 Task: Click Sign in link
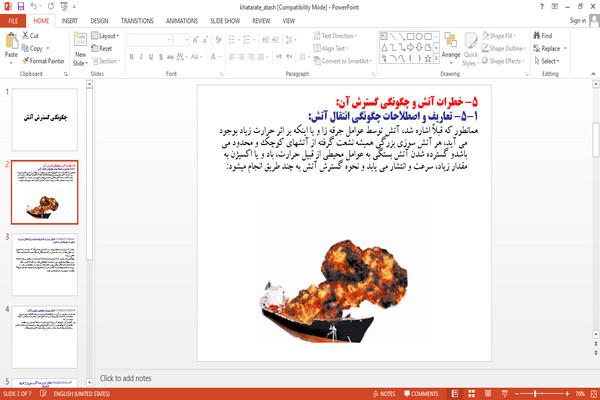pyautogui.click(x=577, y=21)
